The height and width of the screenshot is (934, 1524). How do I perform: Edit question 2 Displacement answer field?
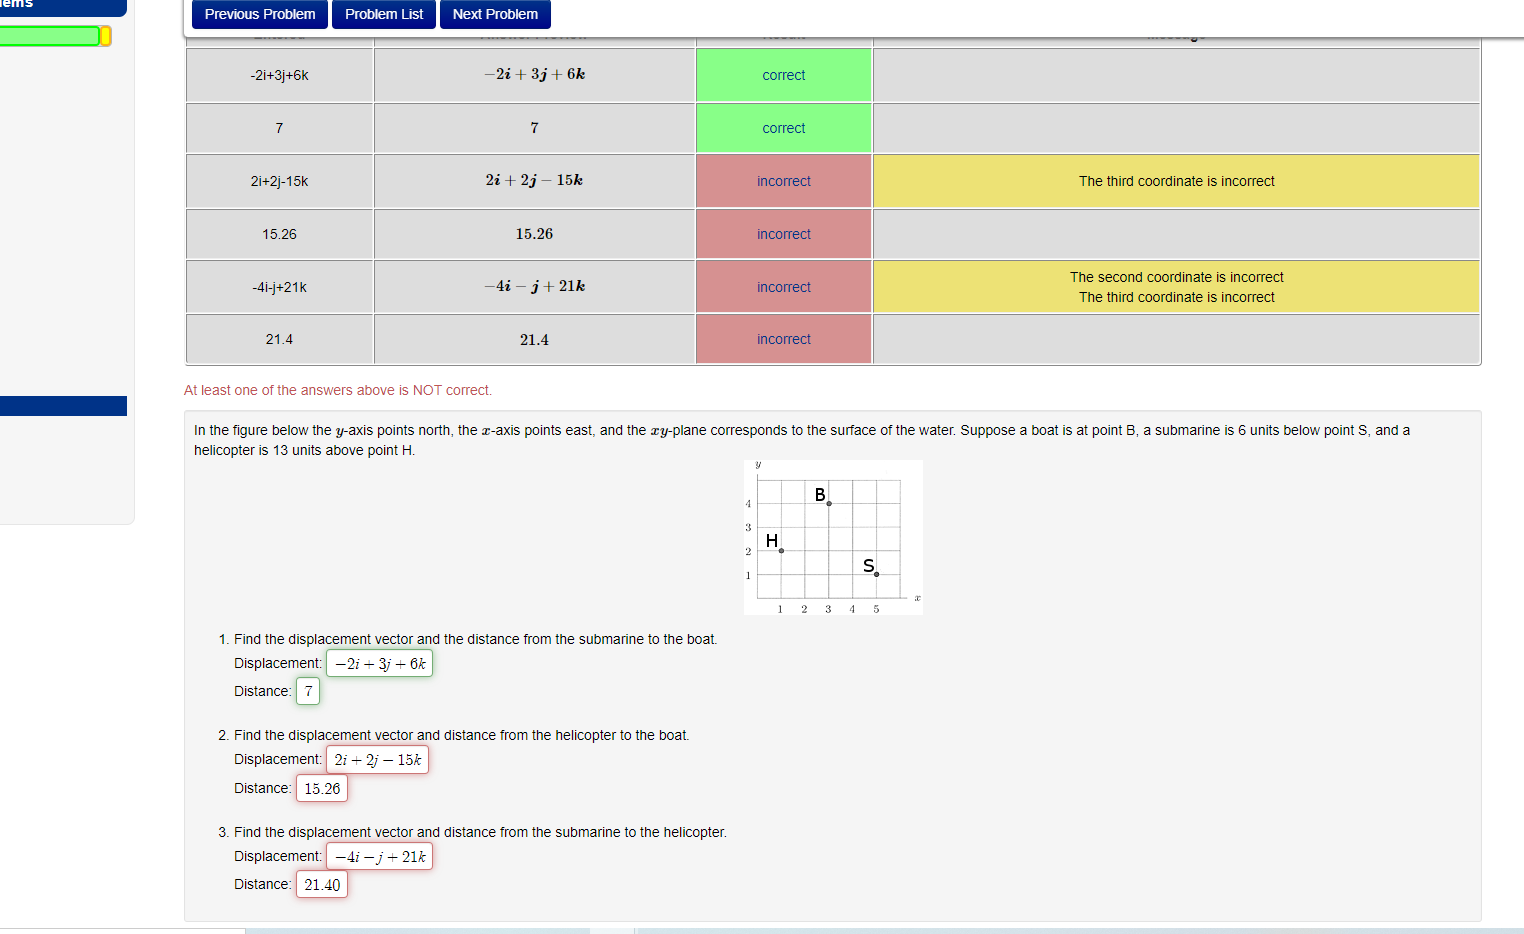(378, 760)
